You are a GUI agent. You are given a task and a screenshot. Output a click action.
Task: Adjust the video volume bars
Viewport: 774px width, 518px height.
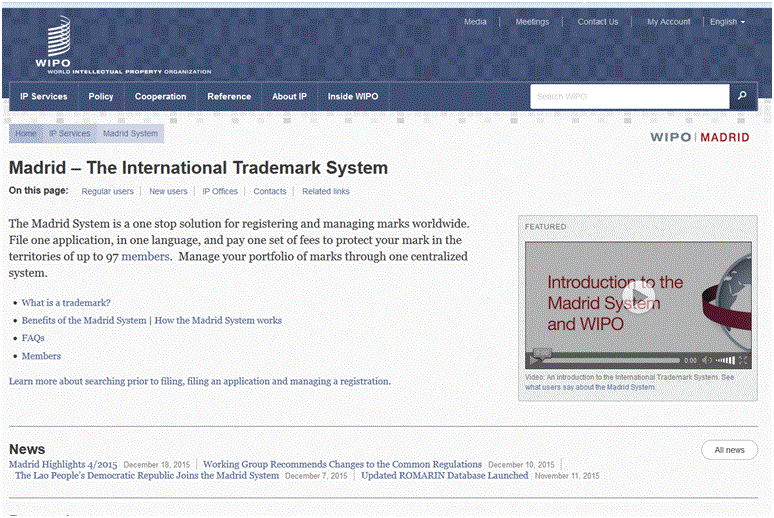pos(726,360)
